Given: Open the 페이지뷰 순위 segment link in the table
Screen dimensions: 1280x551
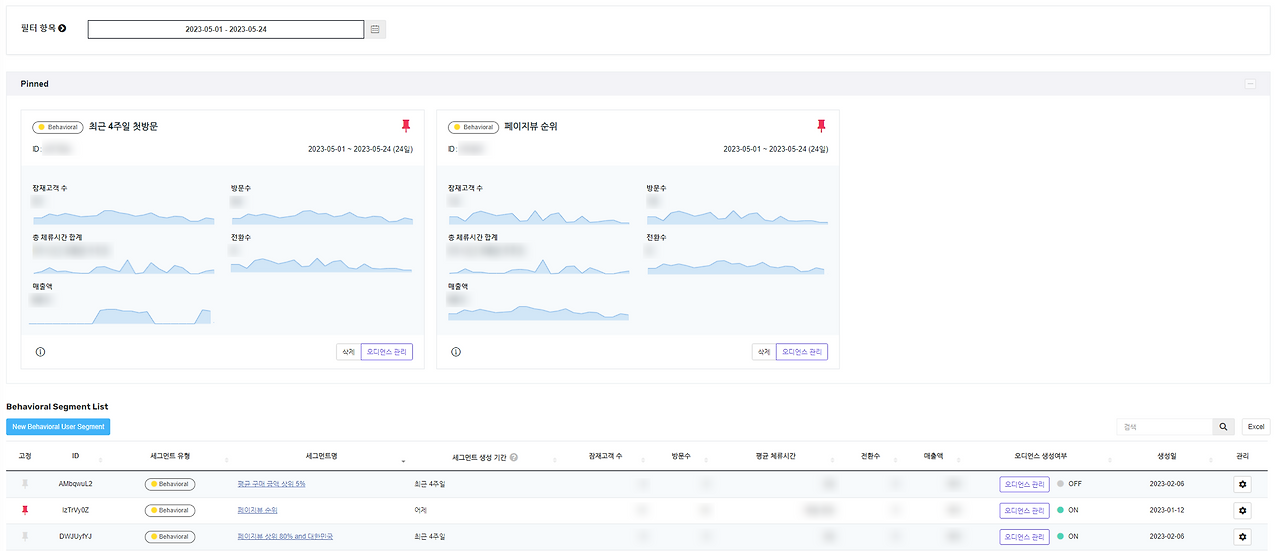Looking at the screenshot, I should pyautogui.click(x=257, y=510).
